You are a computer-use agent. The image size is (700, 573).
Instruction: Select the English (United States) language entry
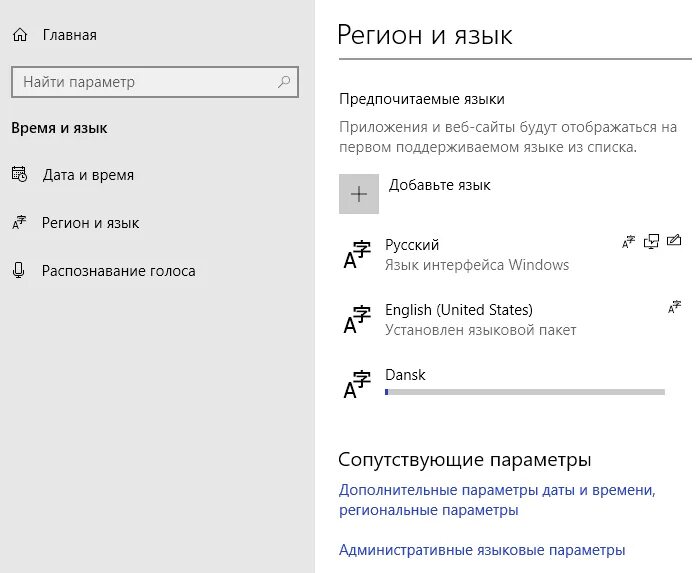[459, 310]
